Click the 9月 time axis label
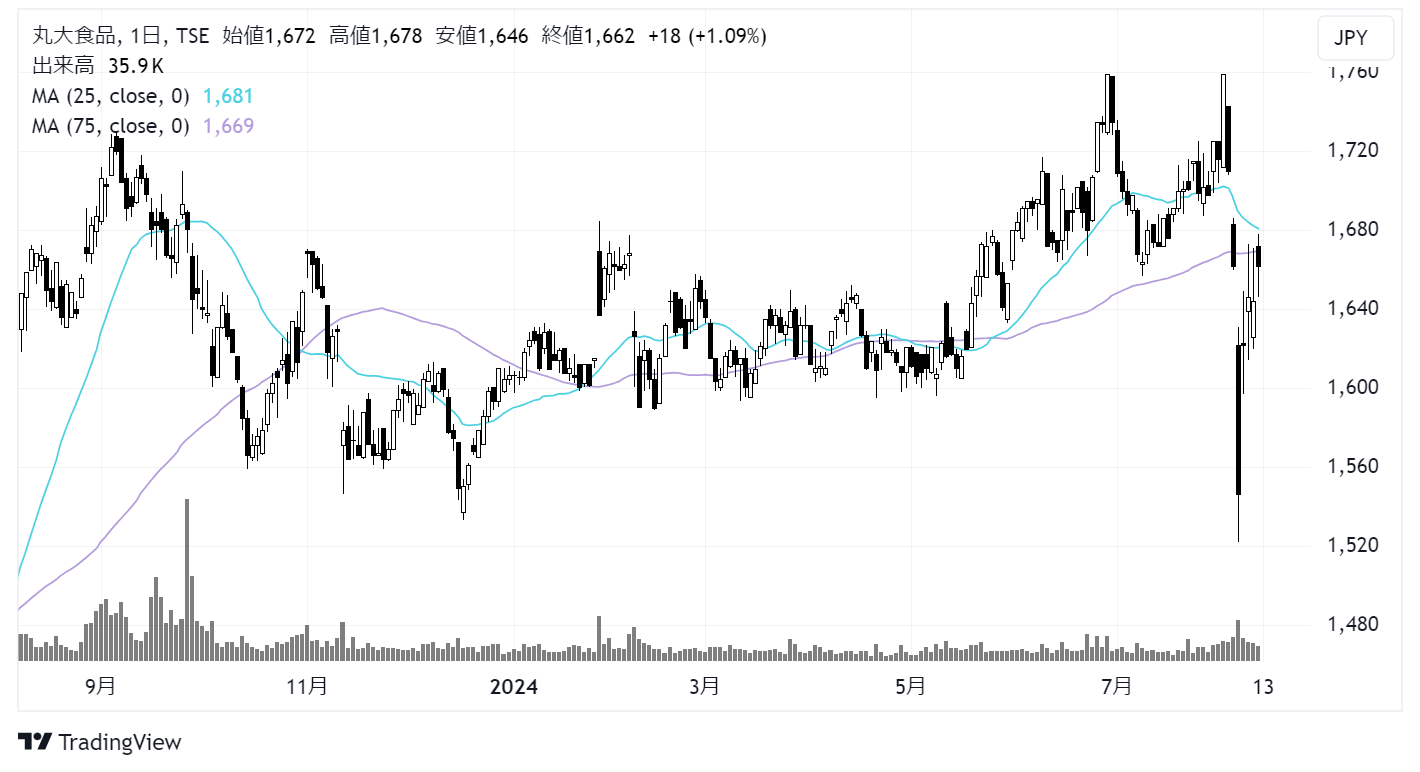The height and width of the screenshot is (772, 1420). pyautogui.click(x=100, y=687)
